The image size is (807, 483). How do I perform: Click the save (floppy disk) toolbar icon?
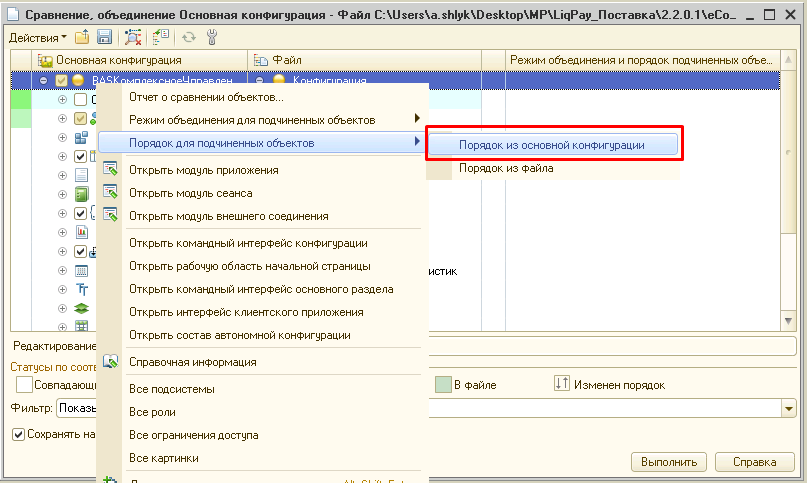[104, 37]
